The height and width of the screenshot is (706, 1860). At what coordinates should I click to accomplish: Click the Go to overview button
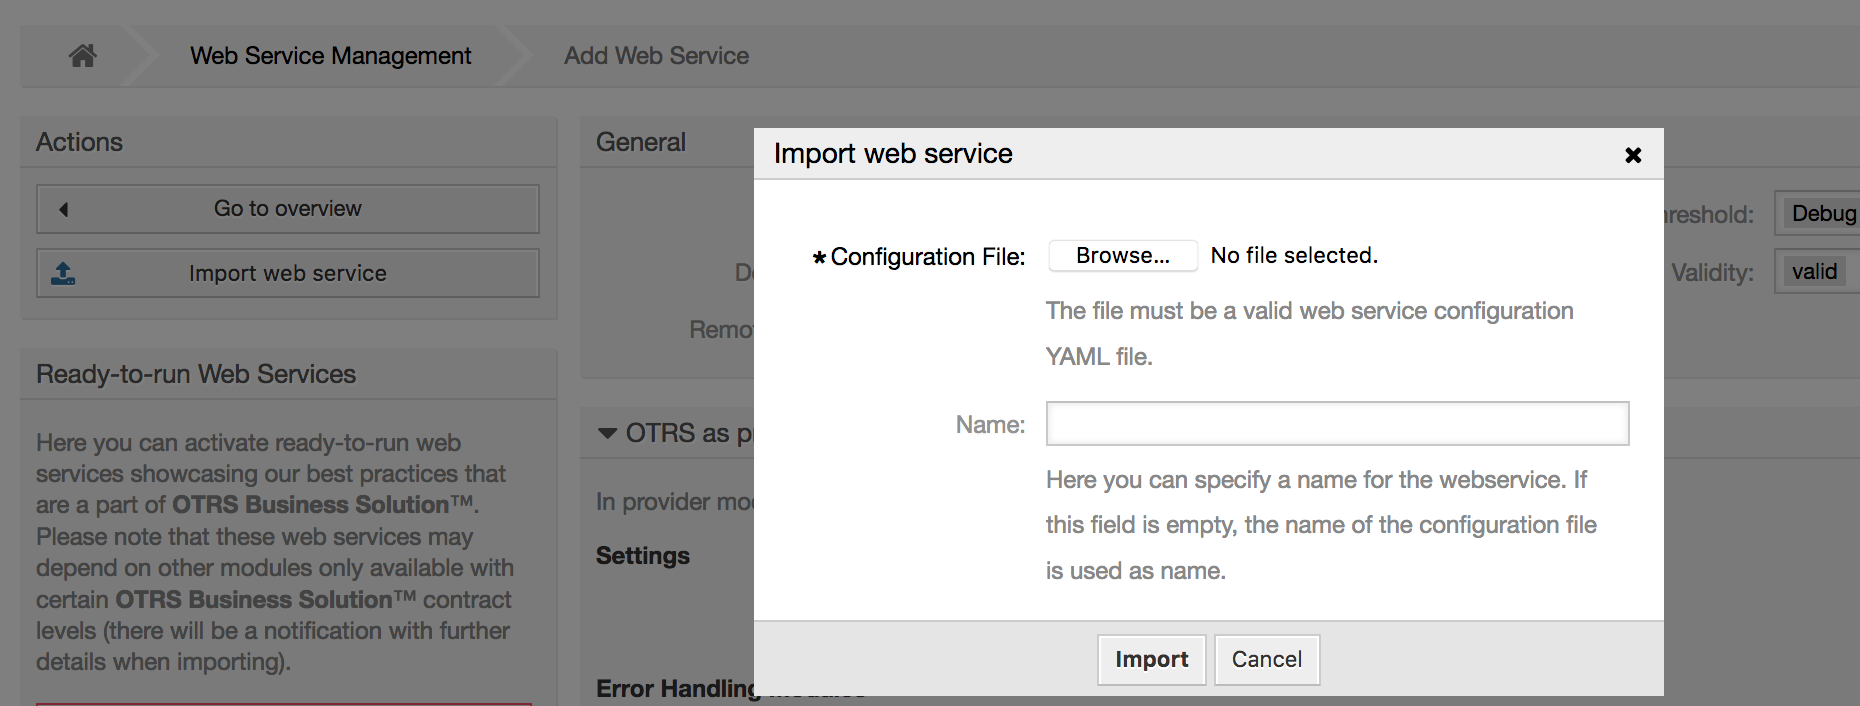tap(288, 209)
